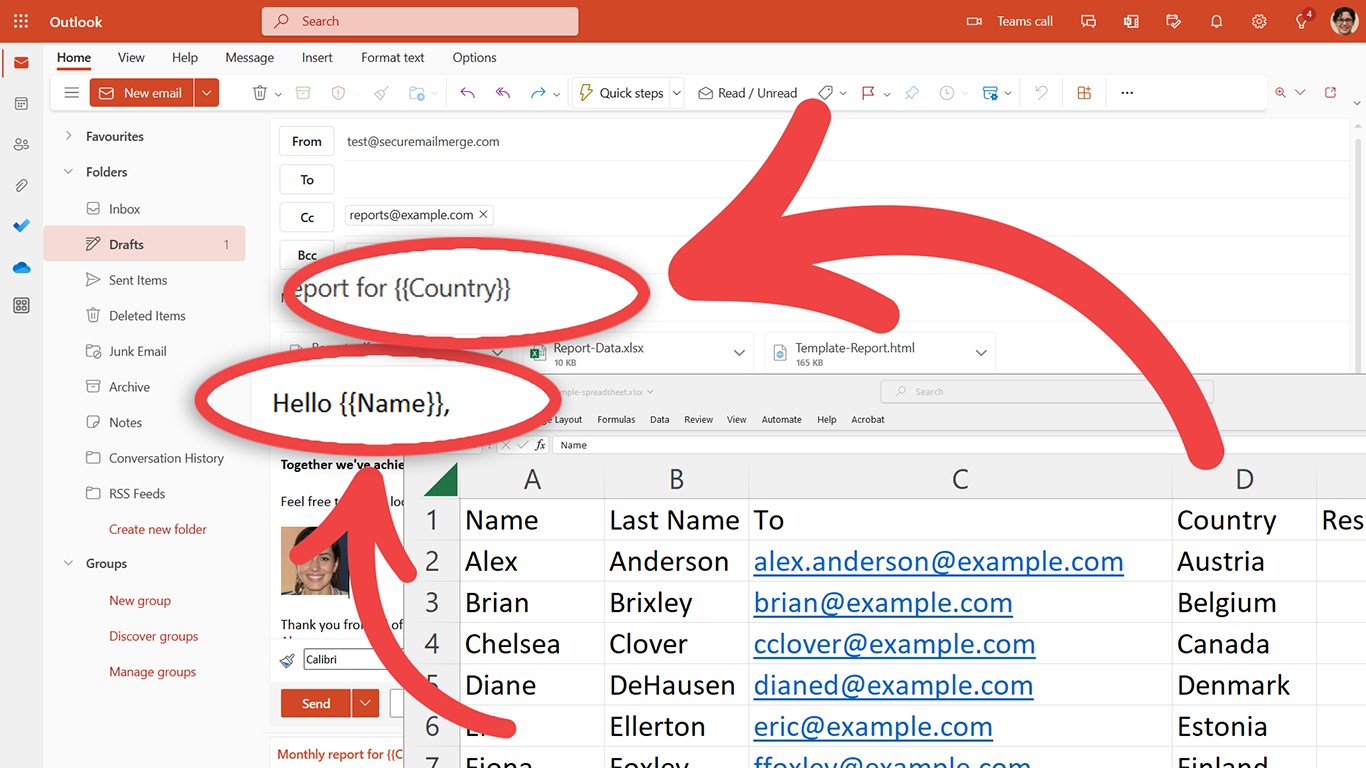Collapse the Groups section

tap(69, 563)
